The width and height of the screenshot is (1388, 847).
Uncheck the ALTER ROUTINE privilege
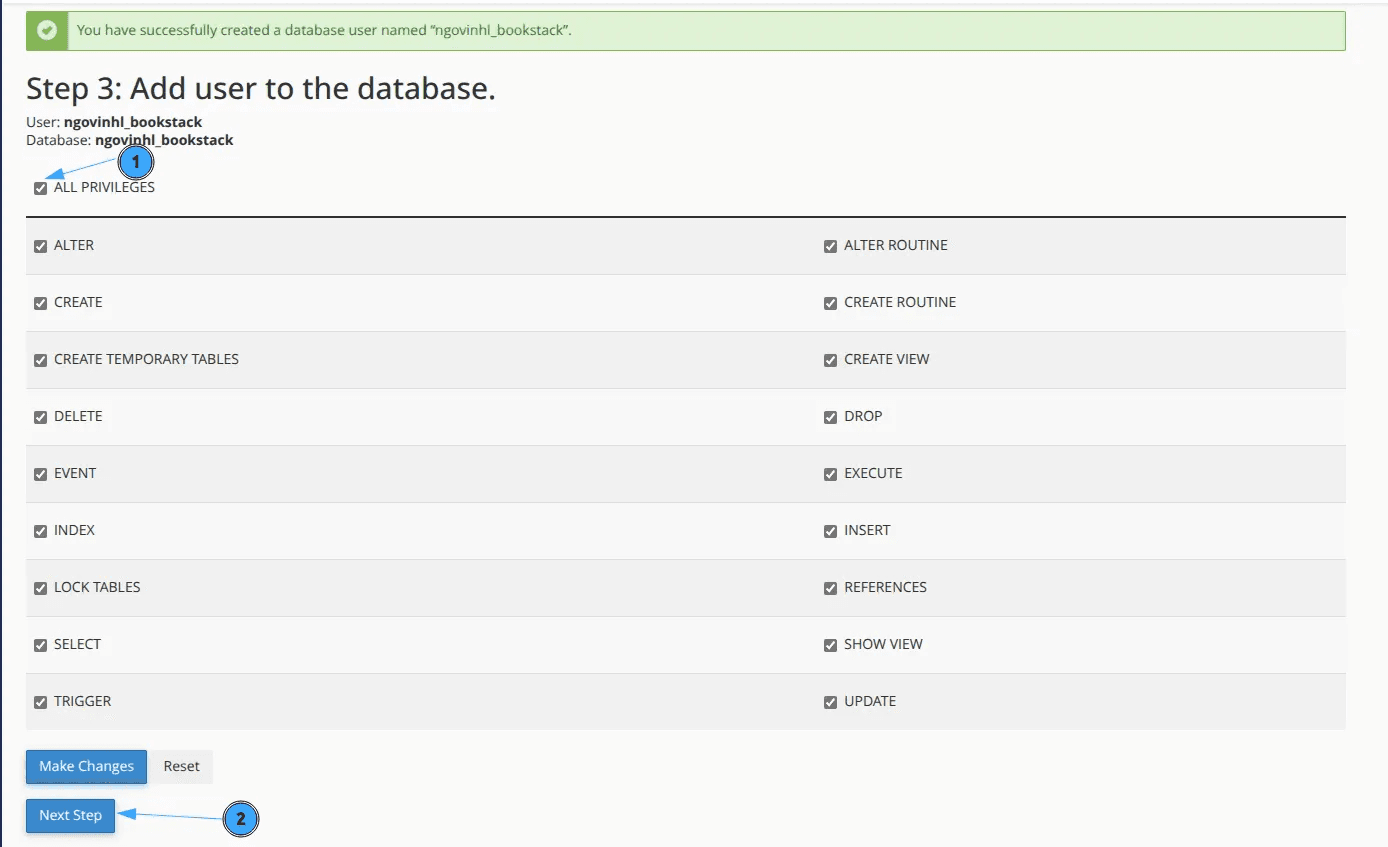[830, 246]
